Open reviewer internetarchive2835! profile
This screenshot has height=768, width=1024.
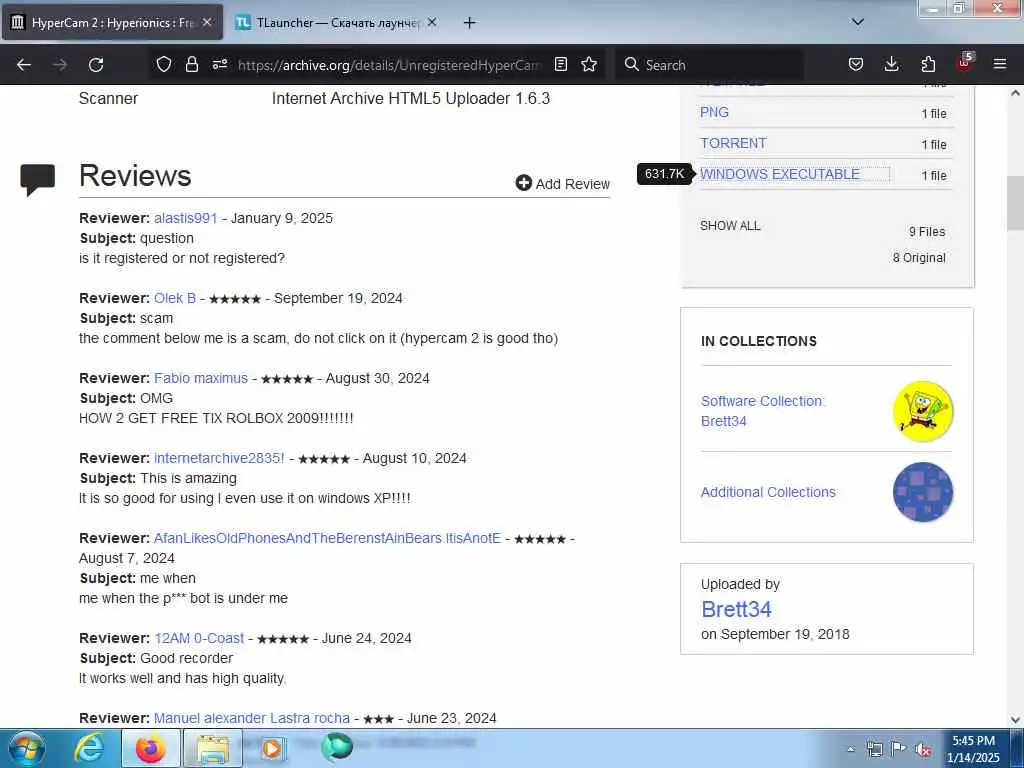pyautogui.click(x=219, y=458)
